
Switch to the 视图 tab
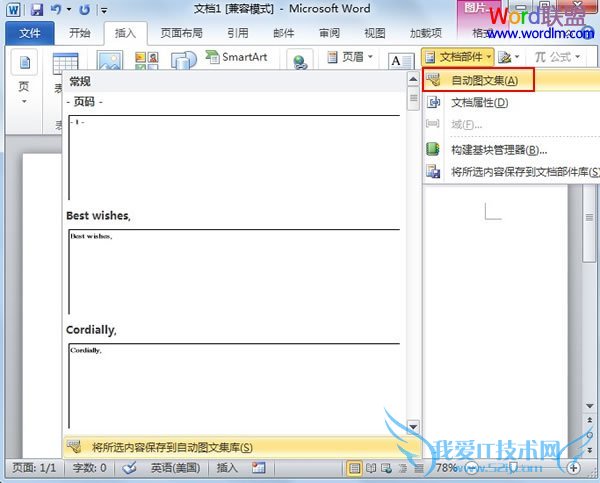click(x=375, y=34)
